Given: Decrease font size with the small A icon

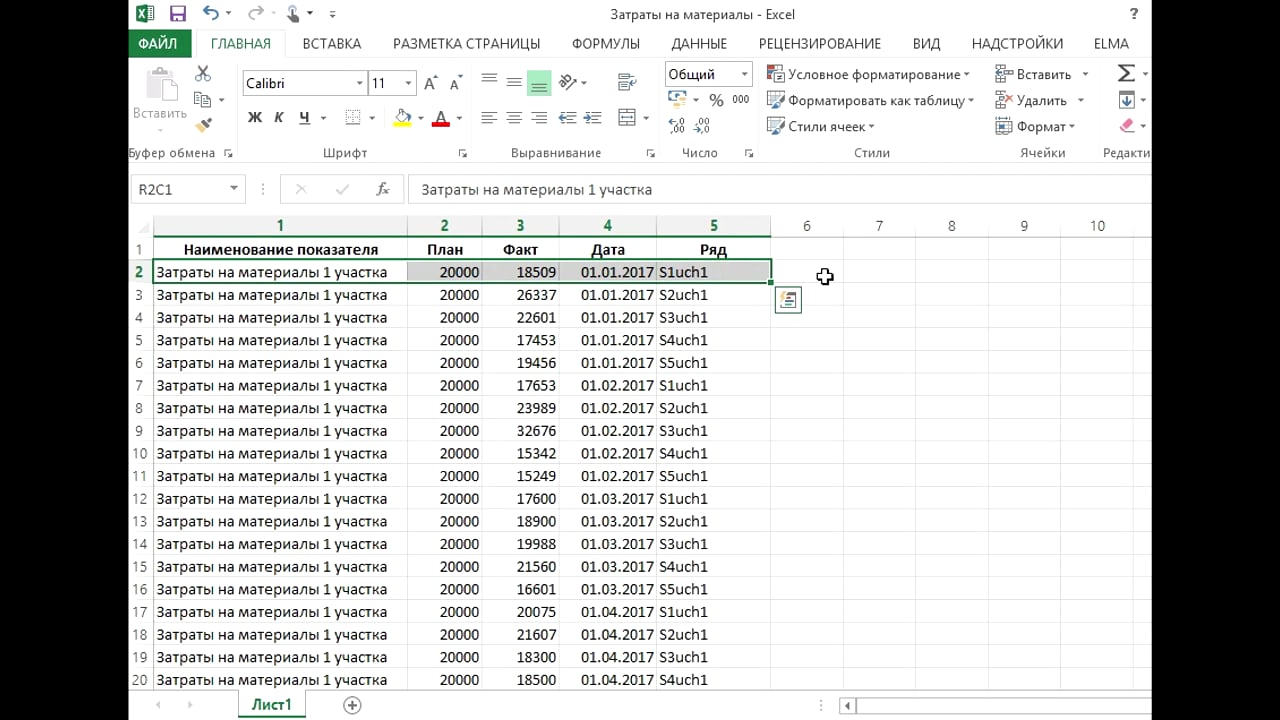Looking at the screenshot, I should coord(456,83).
